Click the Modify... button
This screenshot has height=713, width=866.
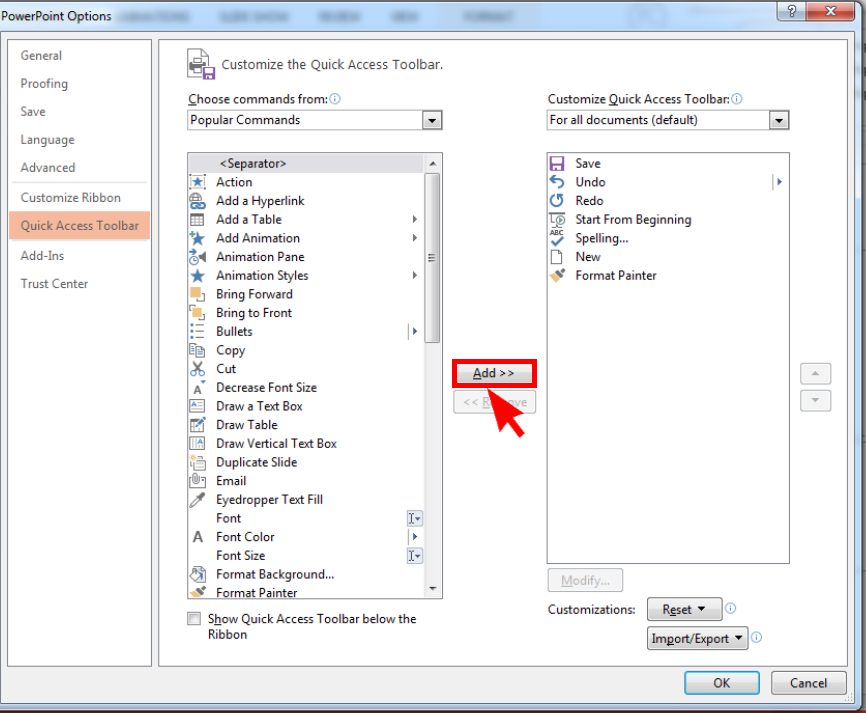pyautogui.click(x=585, y=580)
